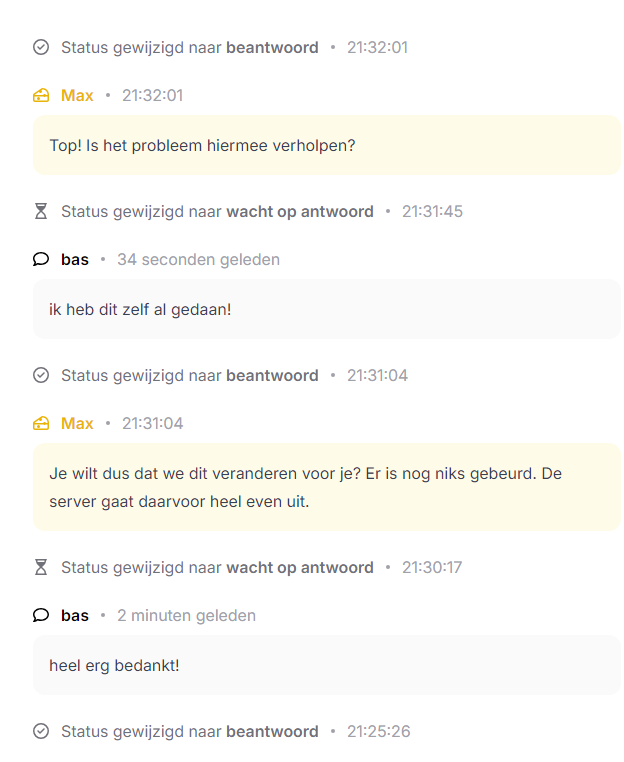Click hourglass icon beside 21:31:45 status
The width and height of the screenshot is (624, 762).
pos(41,211)
